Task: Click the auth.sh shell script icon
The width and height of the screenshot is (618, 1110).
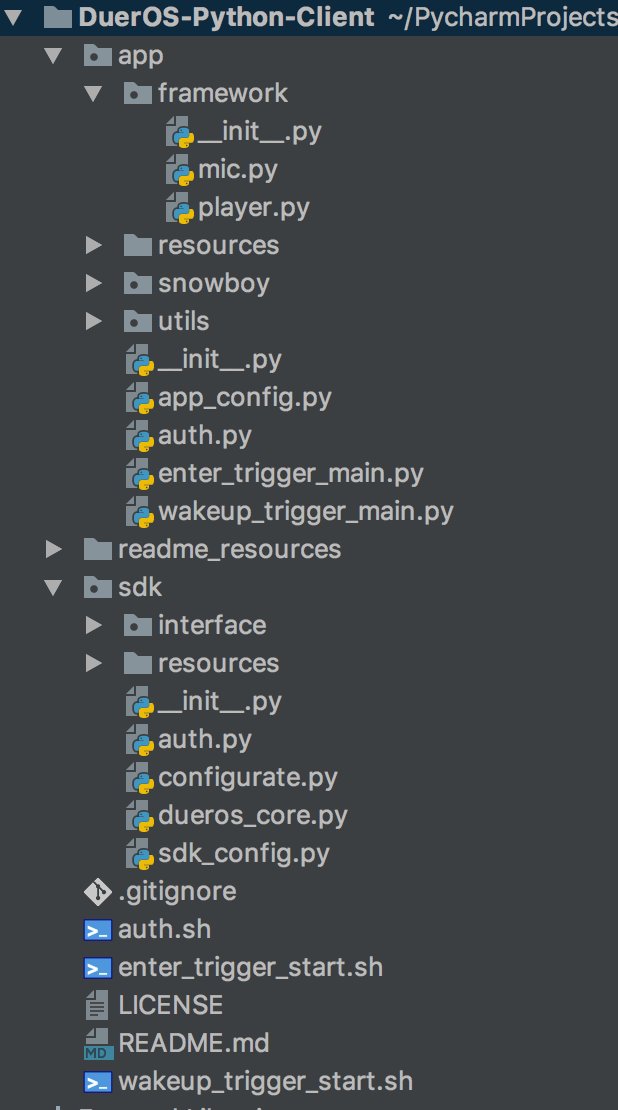Action: pyautogui.click(x=98, y=929)
